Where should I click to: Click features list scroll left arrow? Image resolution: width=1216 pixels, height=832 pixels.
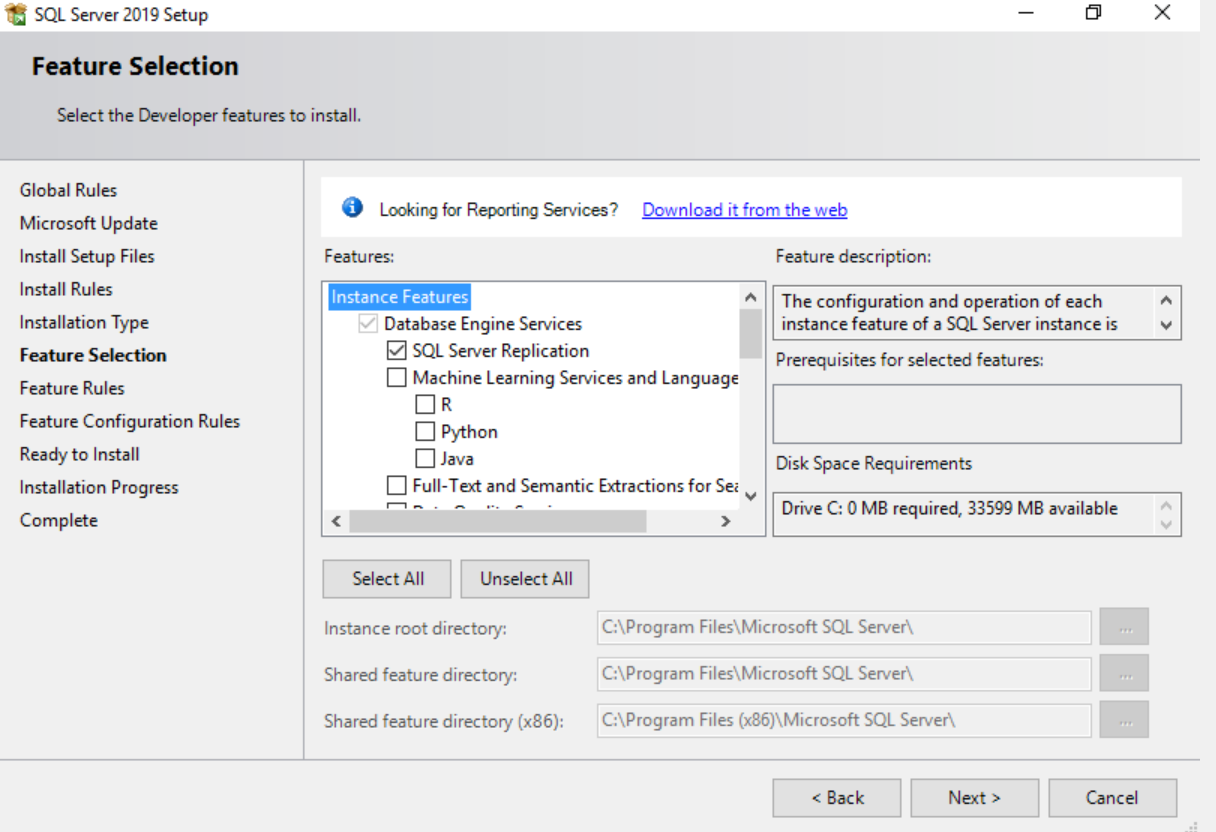335,522
